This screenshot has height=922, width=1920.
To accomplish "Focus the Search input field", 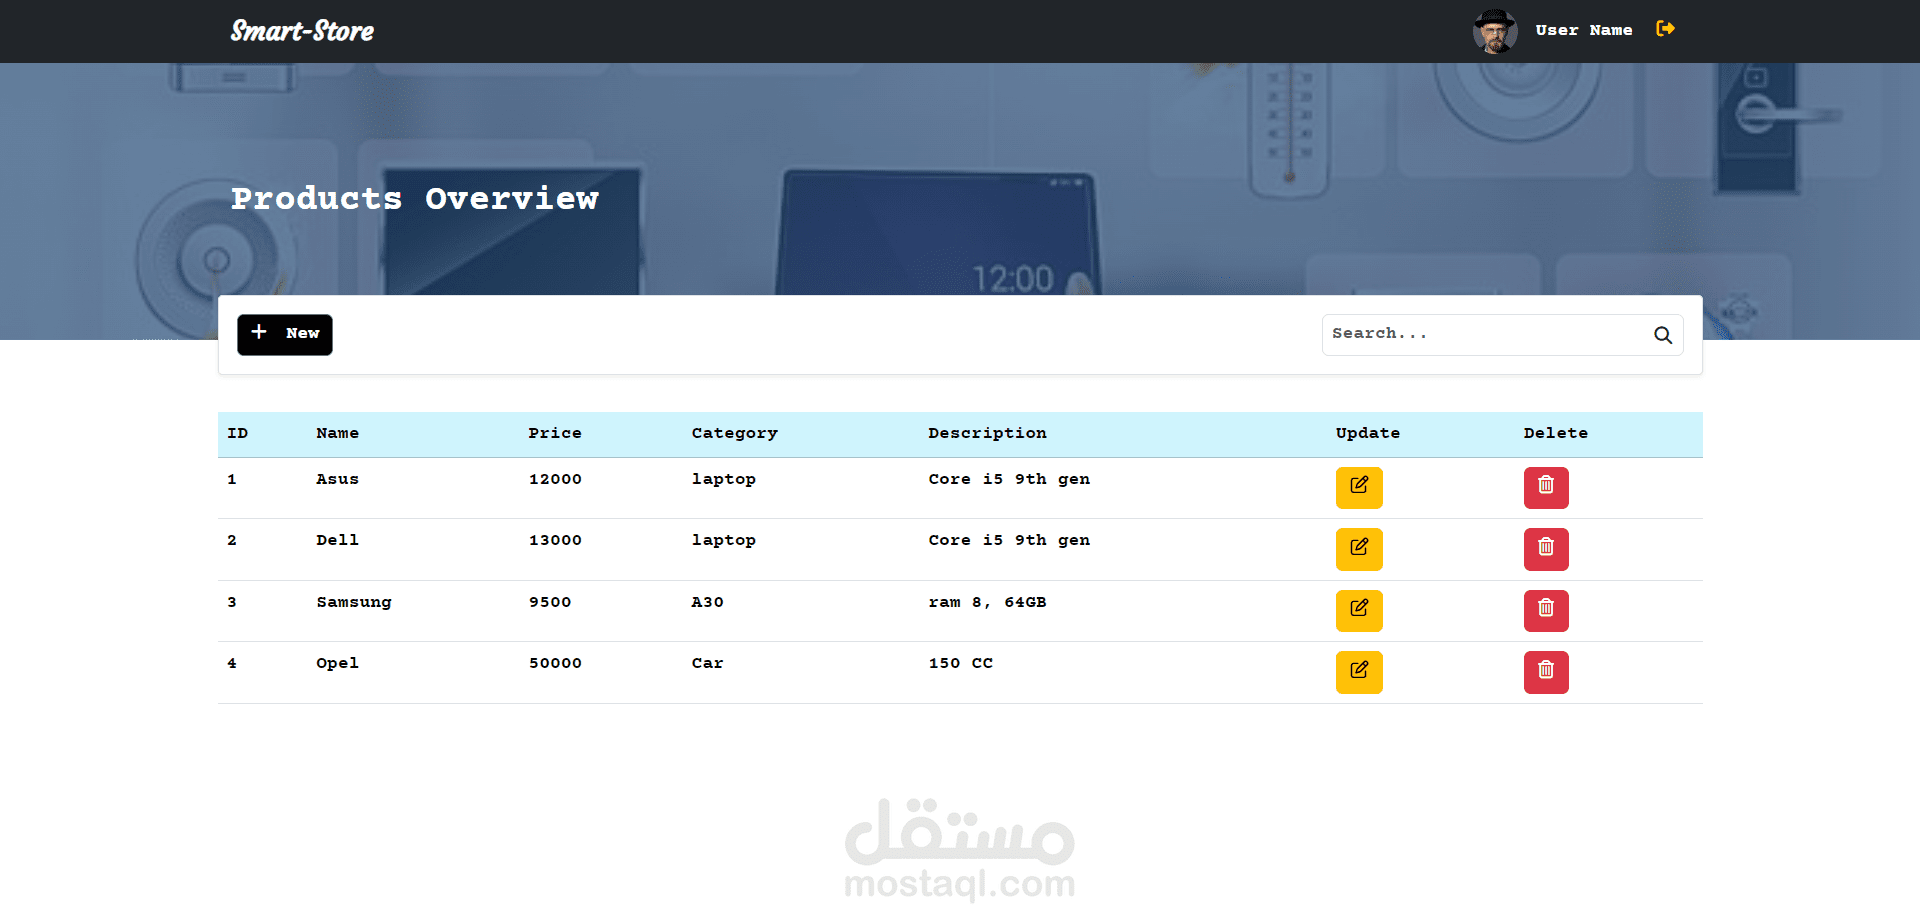I will pos(1502,335).
